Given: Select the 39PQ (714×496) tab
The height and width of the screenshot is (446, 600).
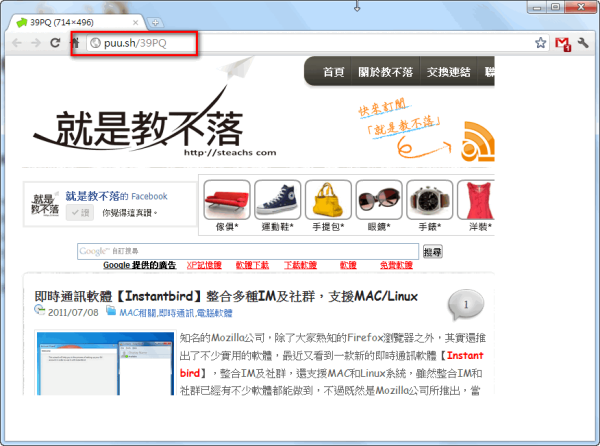Looking at the screenshot, I should click(x=77, y=23).
